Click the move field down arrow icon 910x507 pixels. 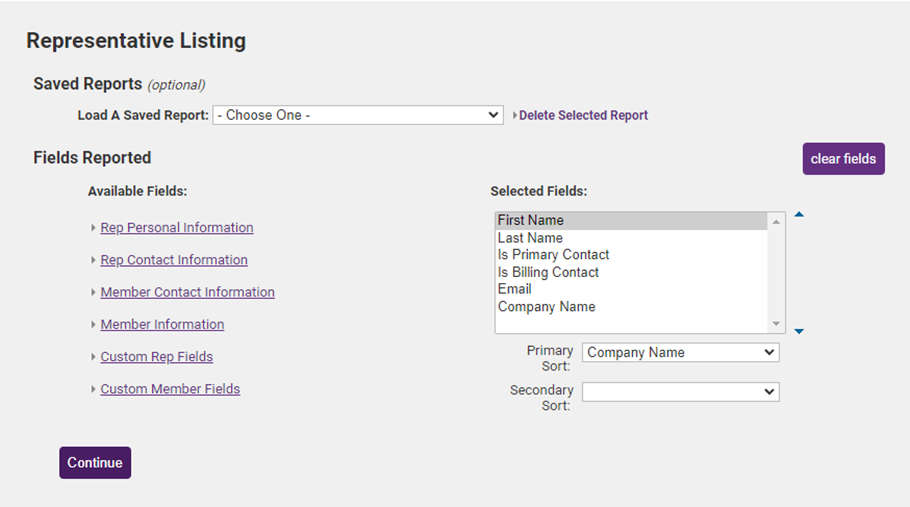pyautogui.click(x=799, y=331)
